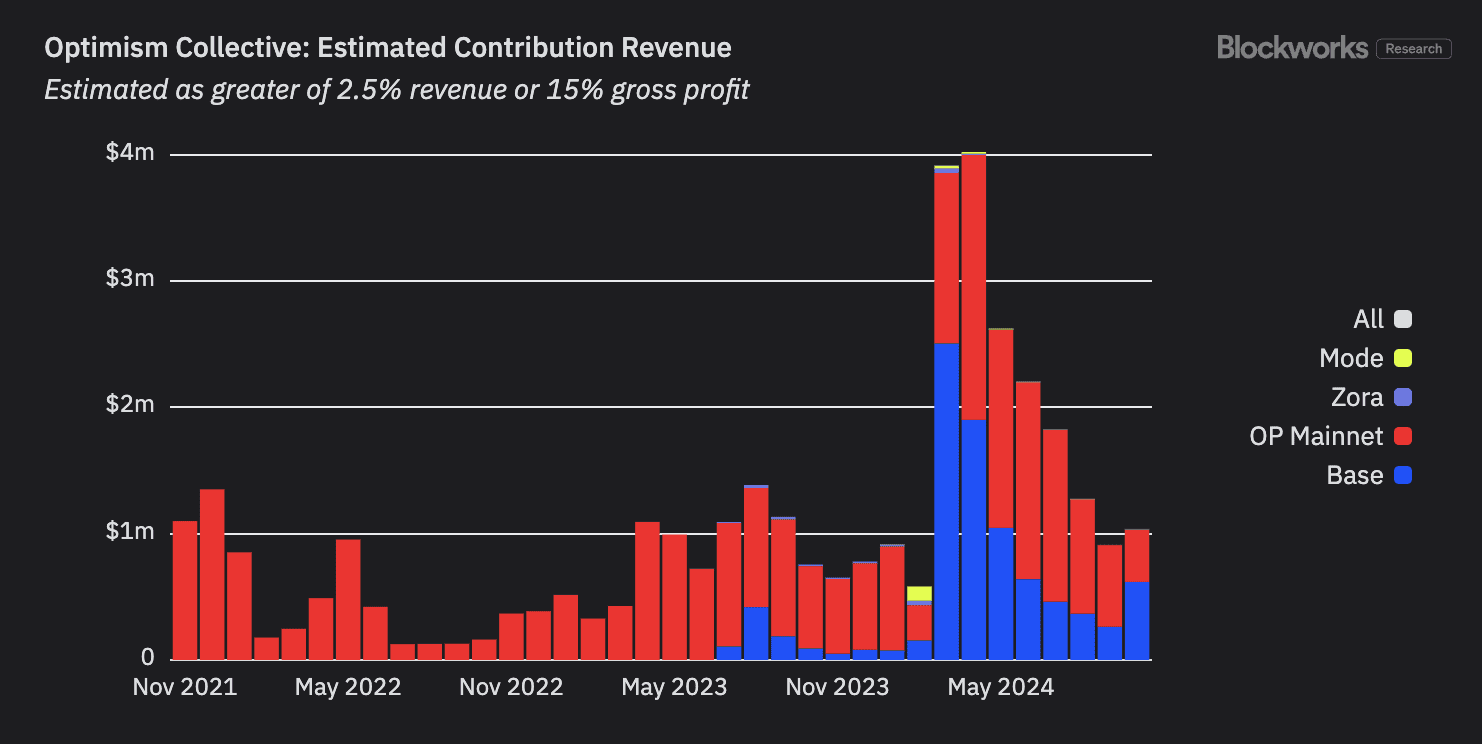Click the May 2022 axis label
This screenshot has height=744, width=1482.
[x=348, y=688]
